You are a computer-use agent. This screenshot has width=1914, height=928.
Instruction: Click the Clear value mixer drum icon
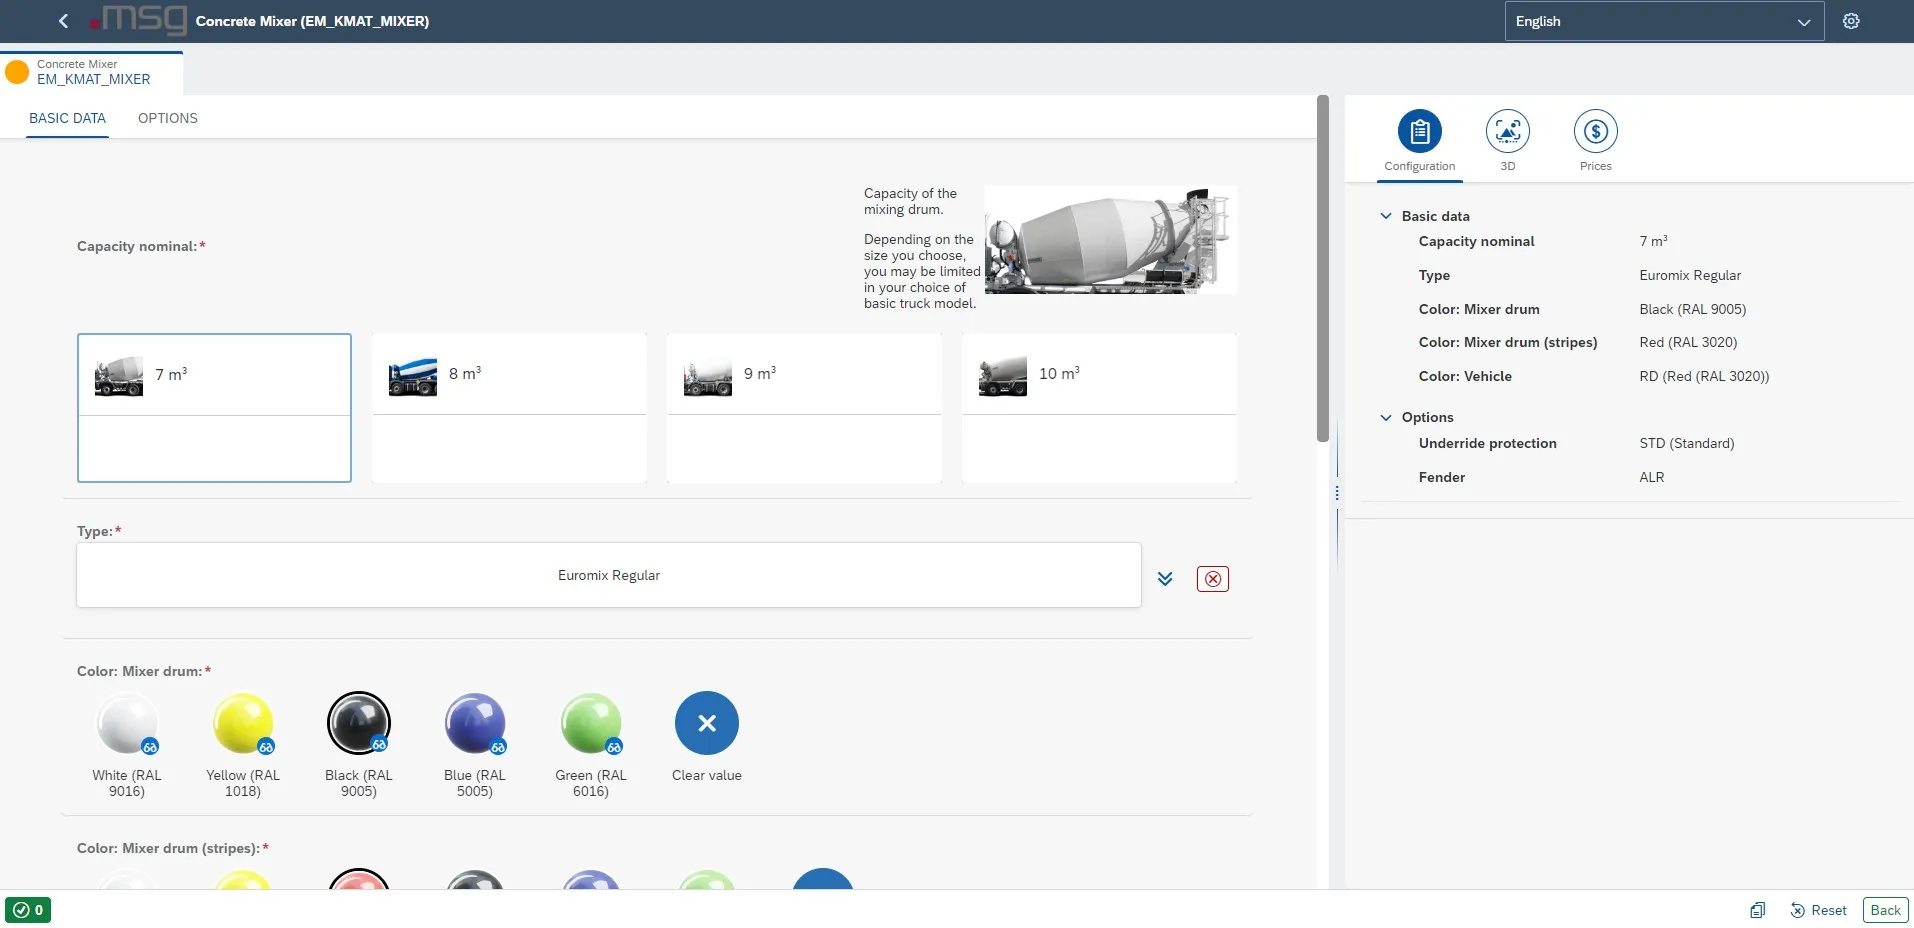pos(706,723)
